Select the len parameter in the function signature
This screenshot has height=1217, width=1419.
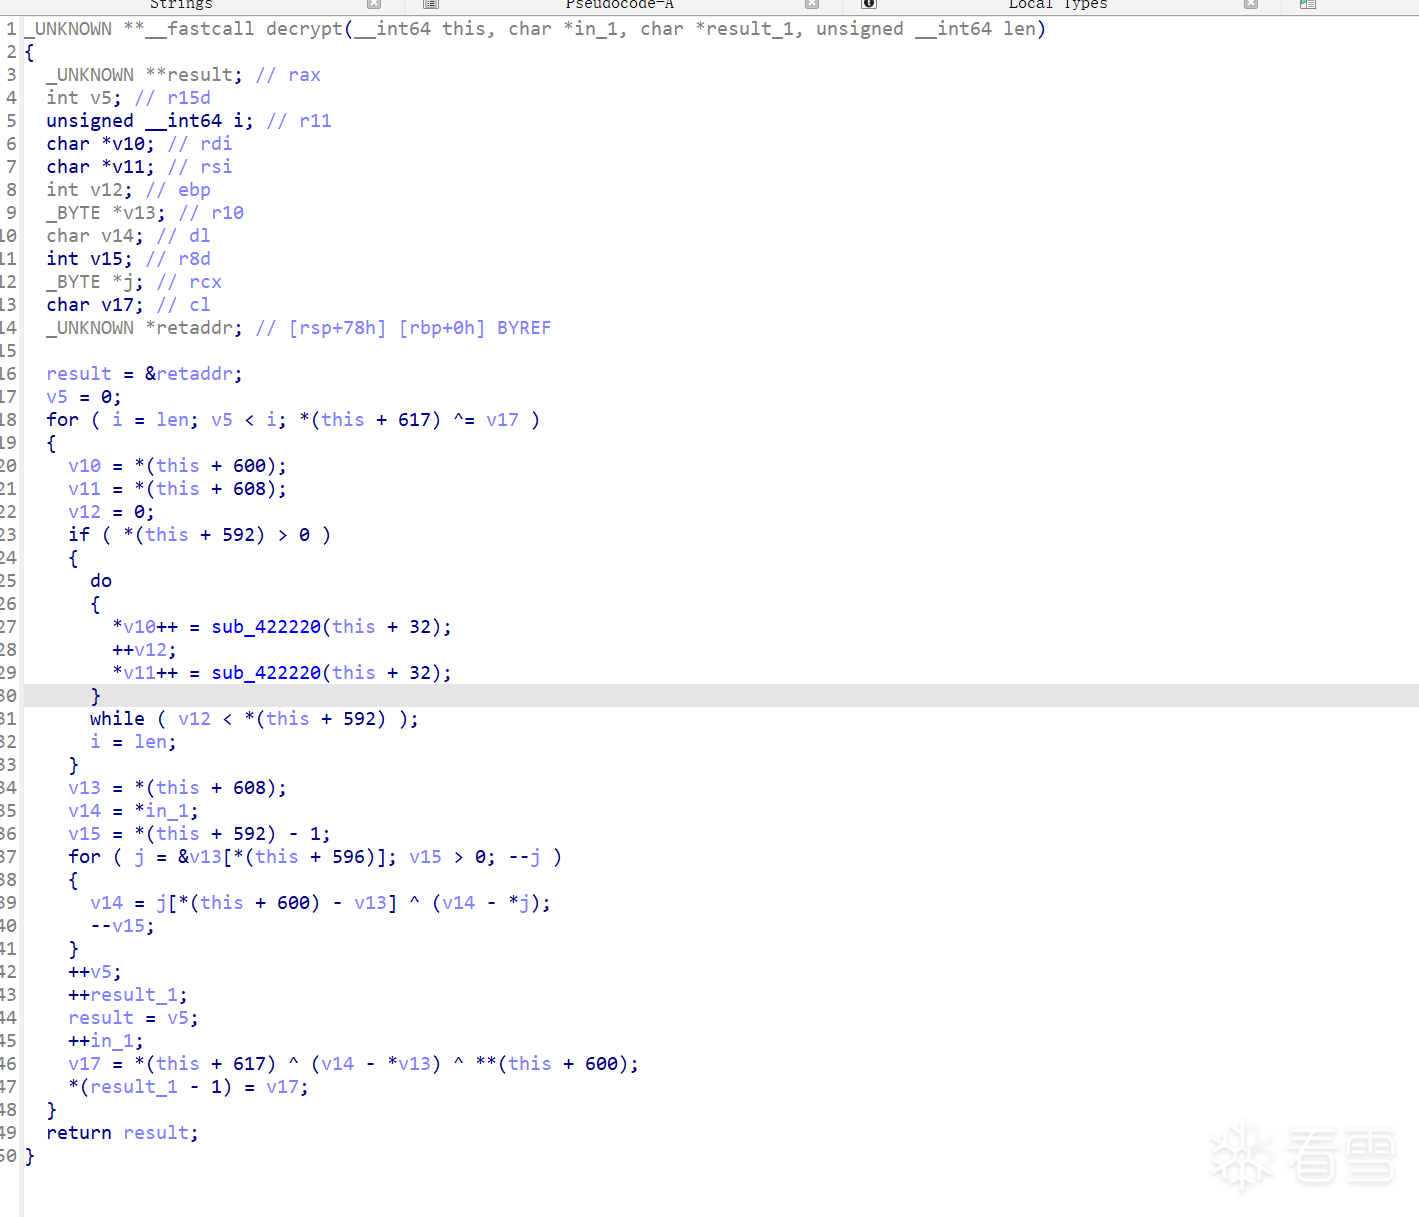pyautogui.click(x=1019, y=29)
